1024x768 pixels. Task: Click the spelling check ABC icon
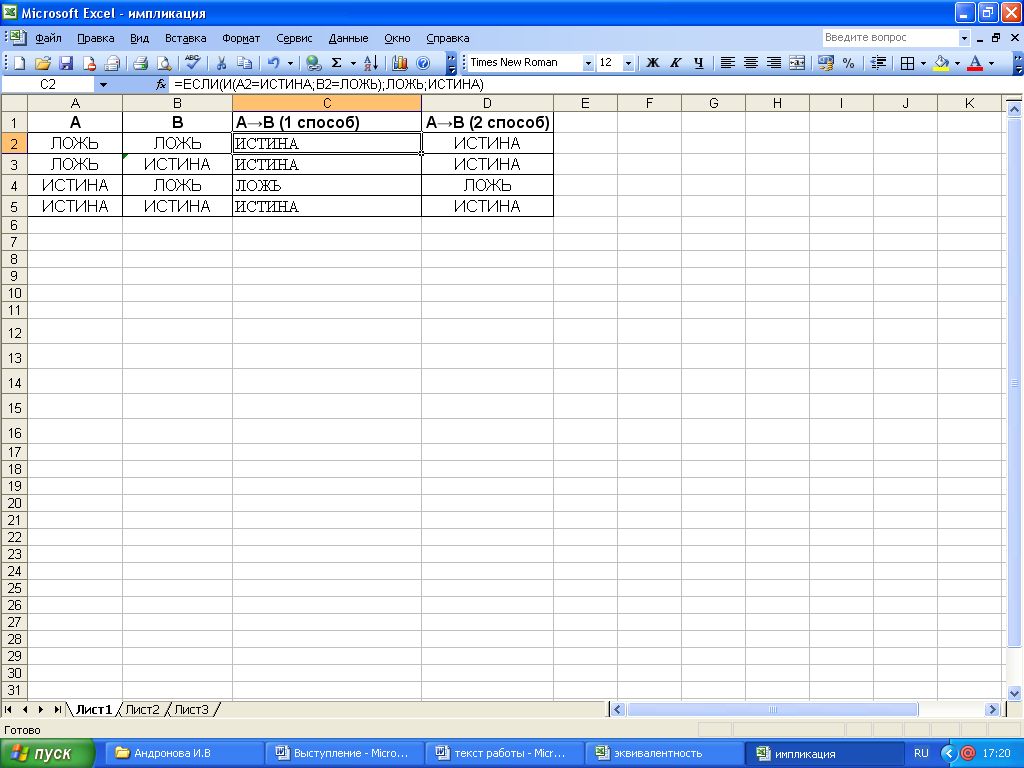tap(193, 63)
